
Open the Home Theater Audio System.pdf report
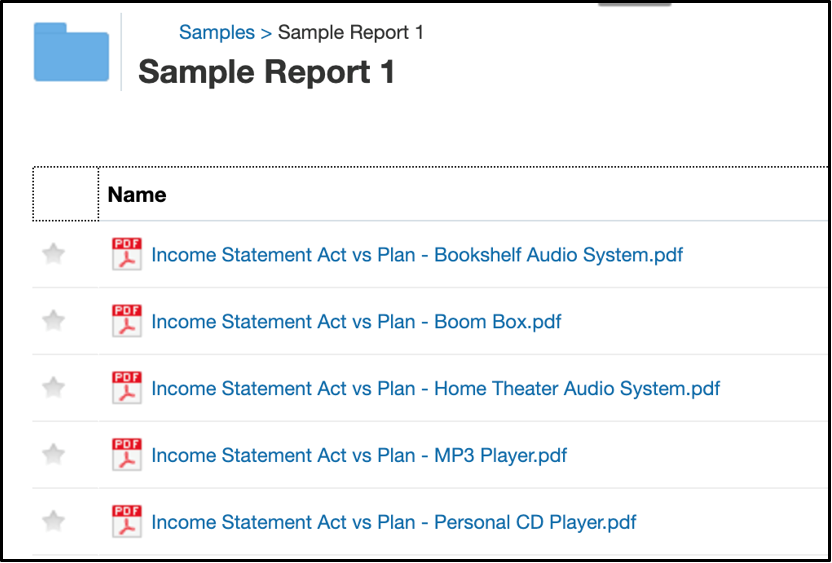point(435,389)
